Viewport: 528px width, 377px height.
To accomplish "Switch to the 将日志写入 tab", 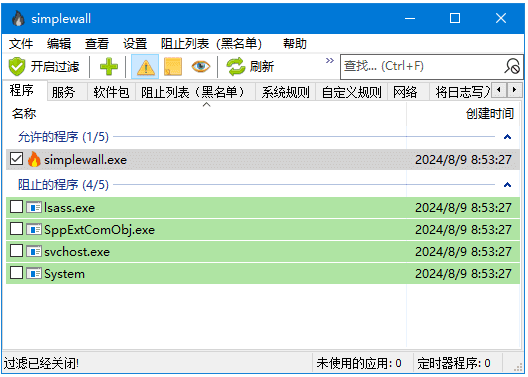I will pos(461,92).
